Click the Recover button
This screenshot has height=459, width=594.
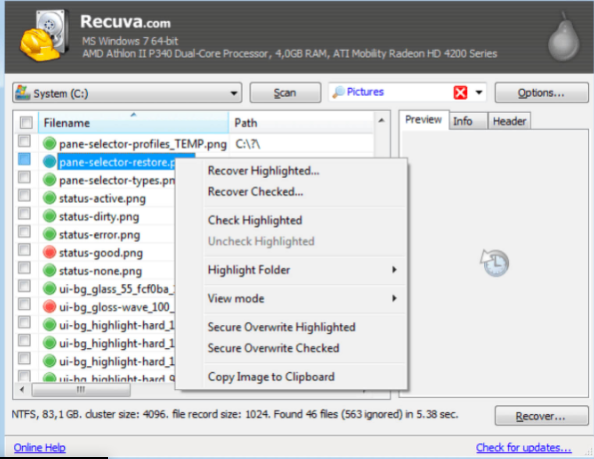click(x=541, y=416)
